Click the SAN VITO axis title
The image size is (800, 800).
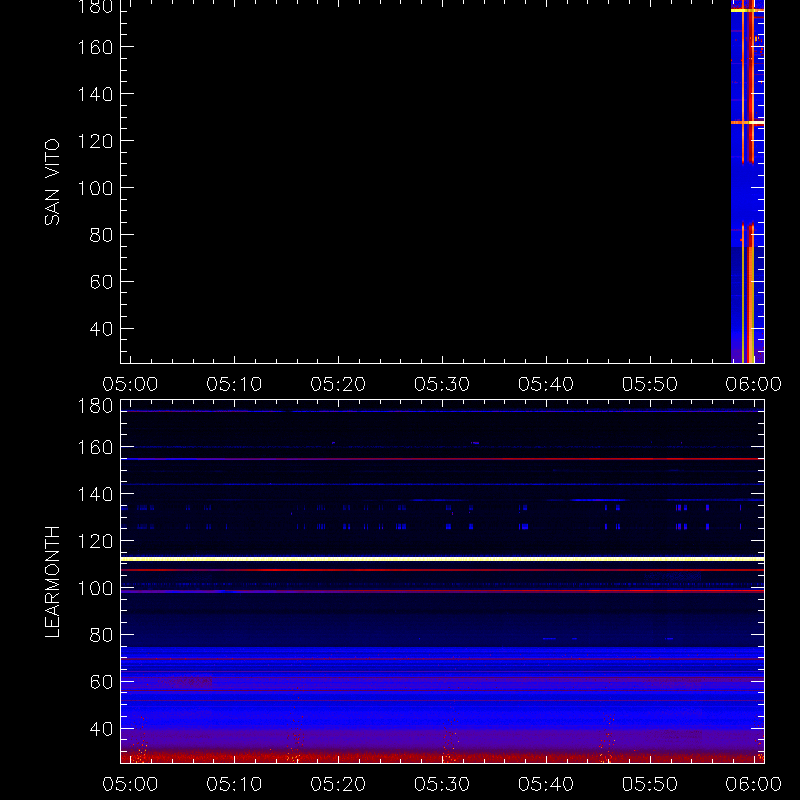(x=52, y=182)
